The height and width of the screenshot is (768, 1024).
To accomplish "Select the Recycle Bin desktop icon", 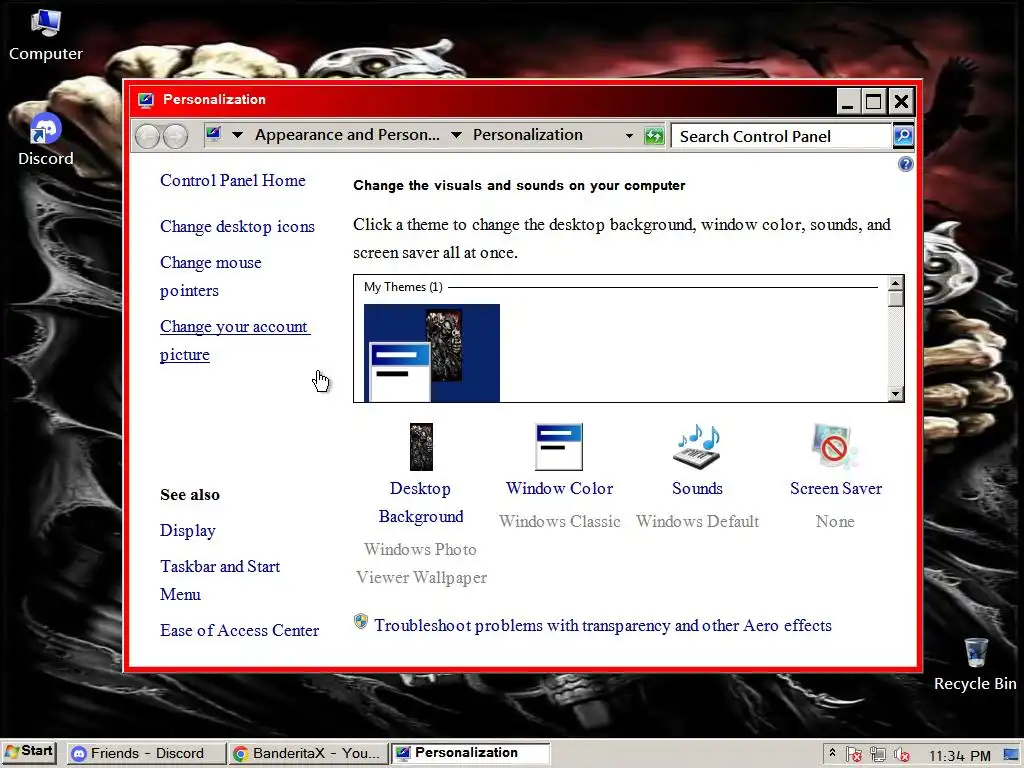I will pos(975,665).
